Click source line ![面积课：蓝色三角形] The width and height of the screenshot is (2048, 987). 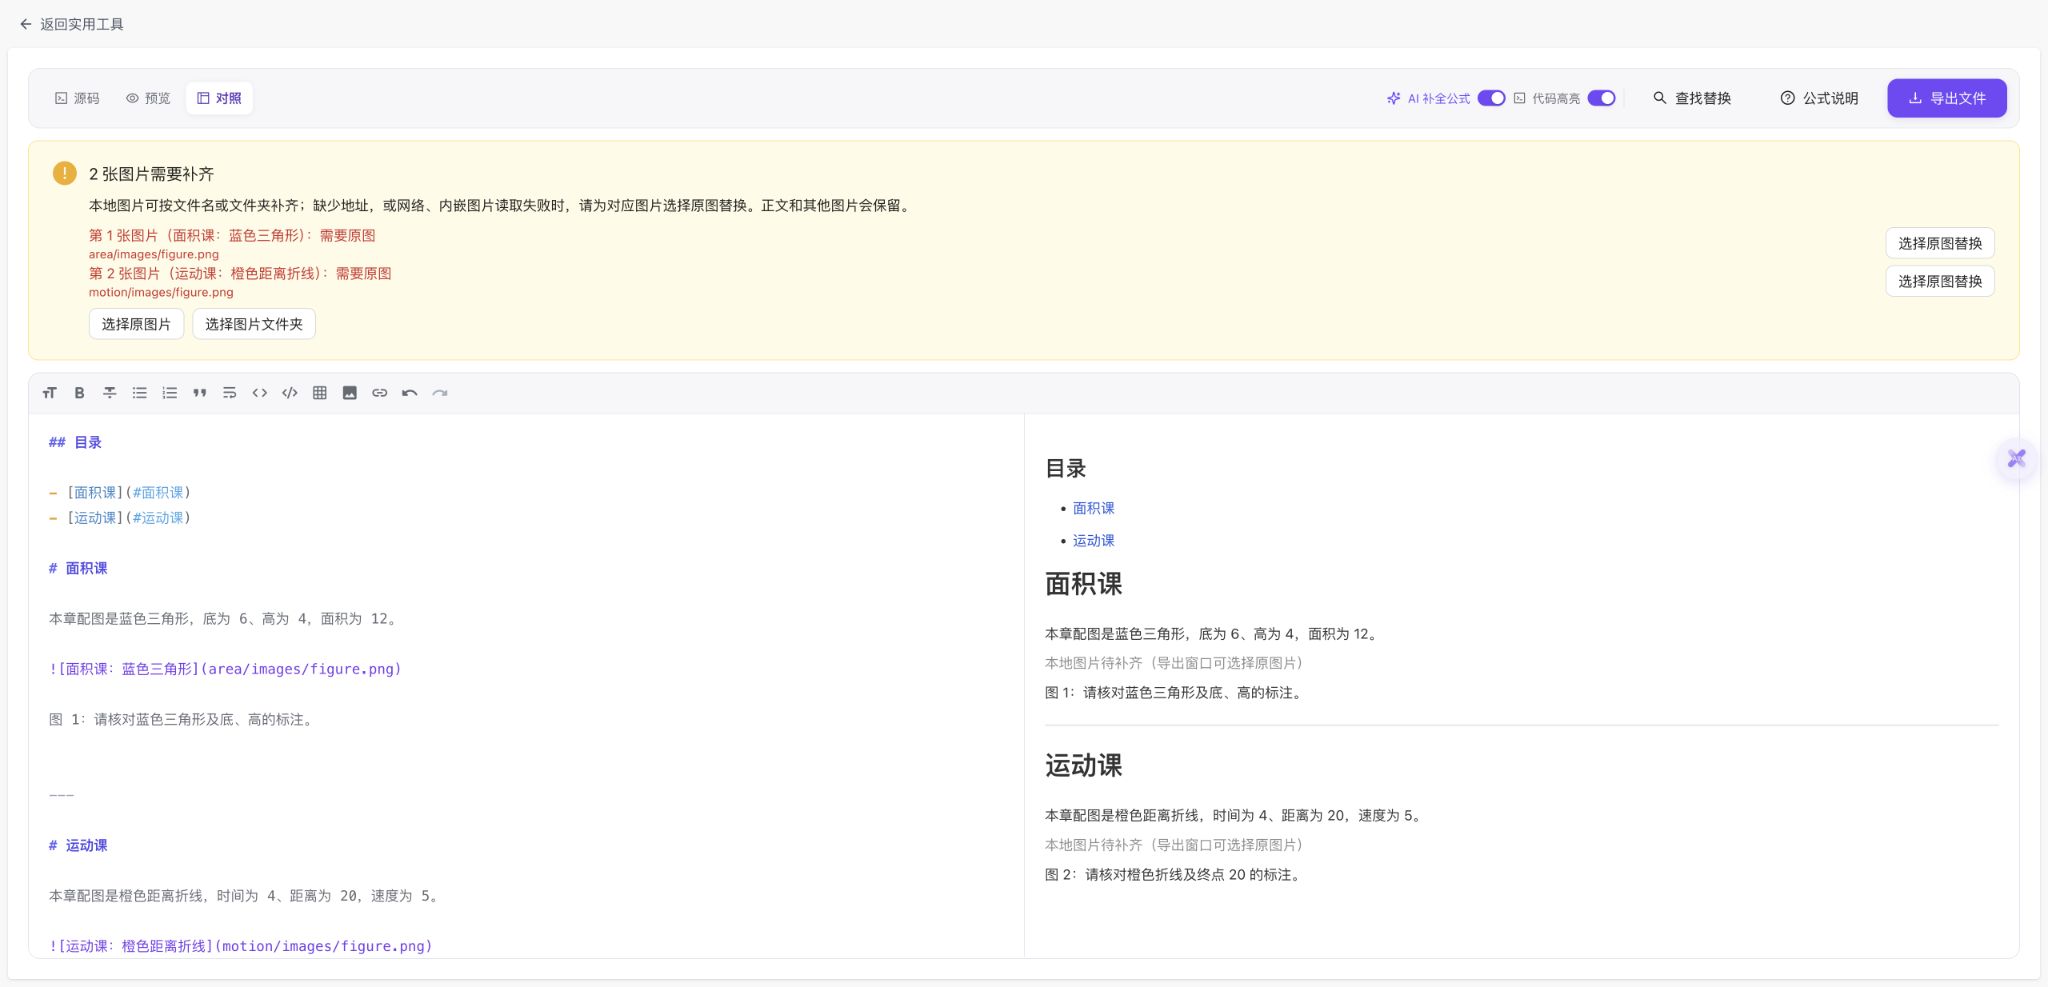[225, 669]
